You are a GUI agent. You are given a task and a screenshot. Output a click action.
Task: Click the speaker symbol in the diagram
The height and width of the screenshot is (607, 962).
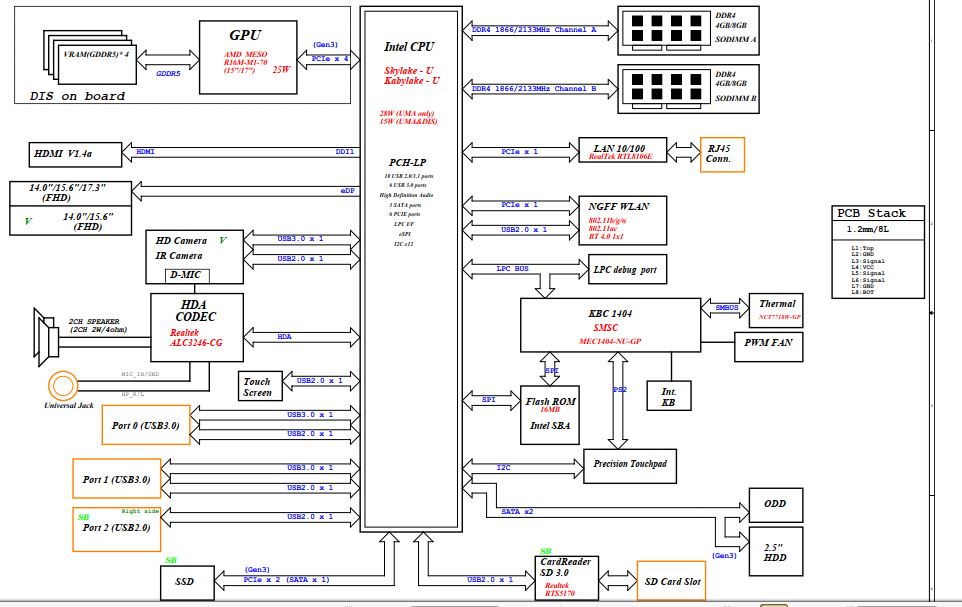(44, 337)
